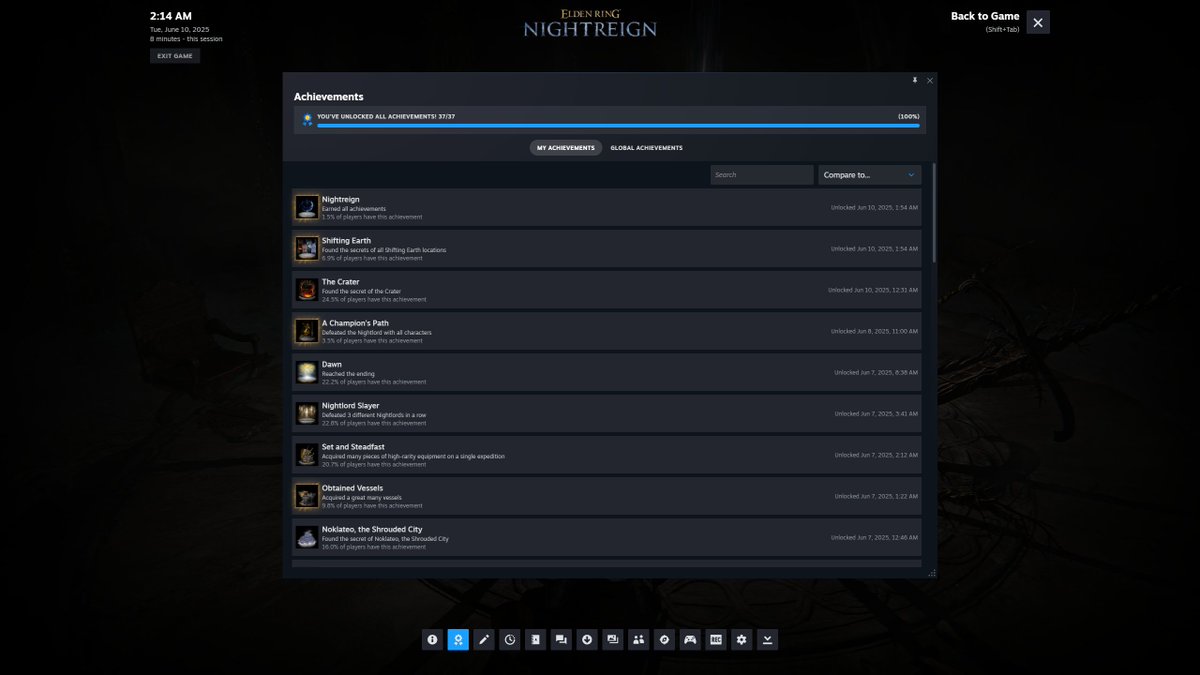Click the Back to Game label
The width and height of the screenshot is (1200, 675).
[985, 16]
